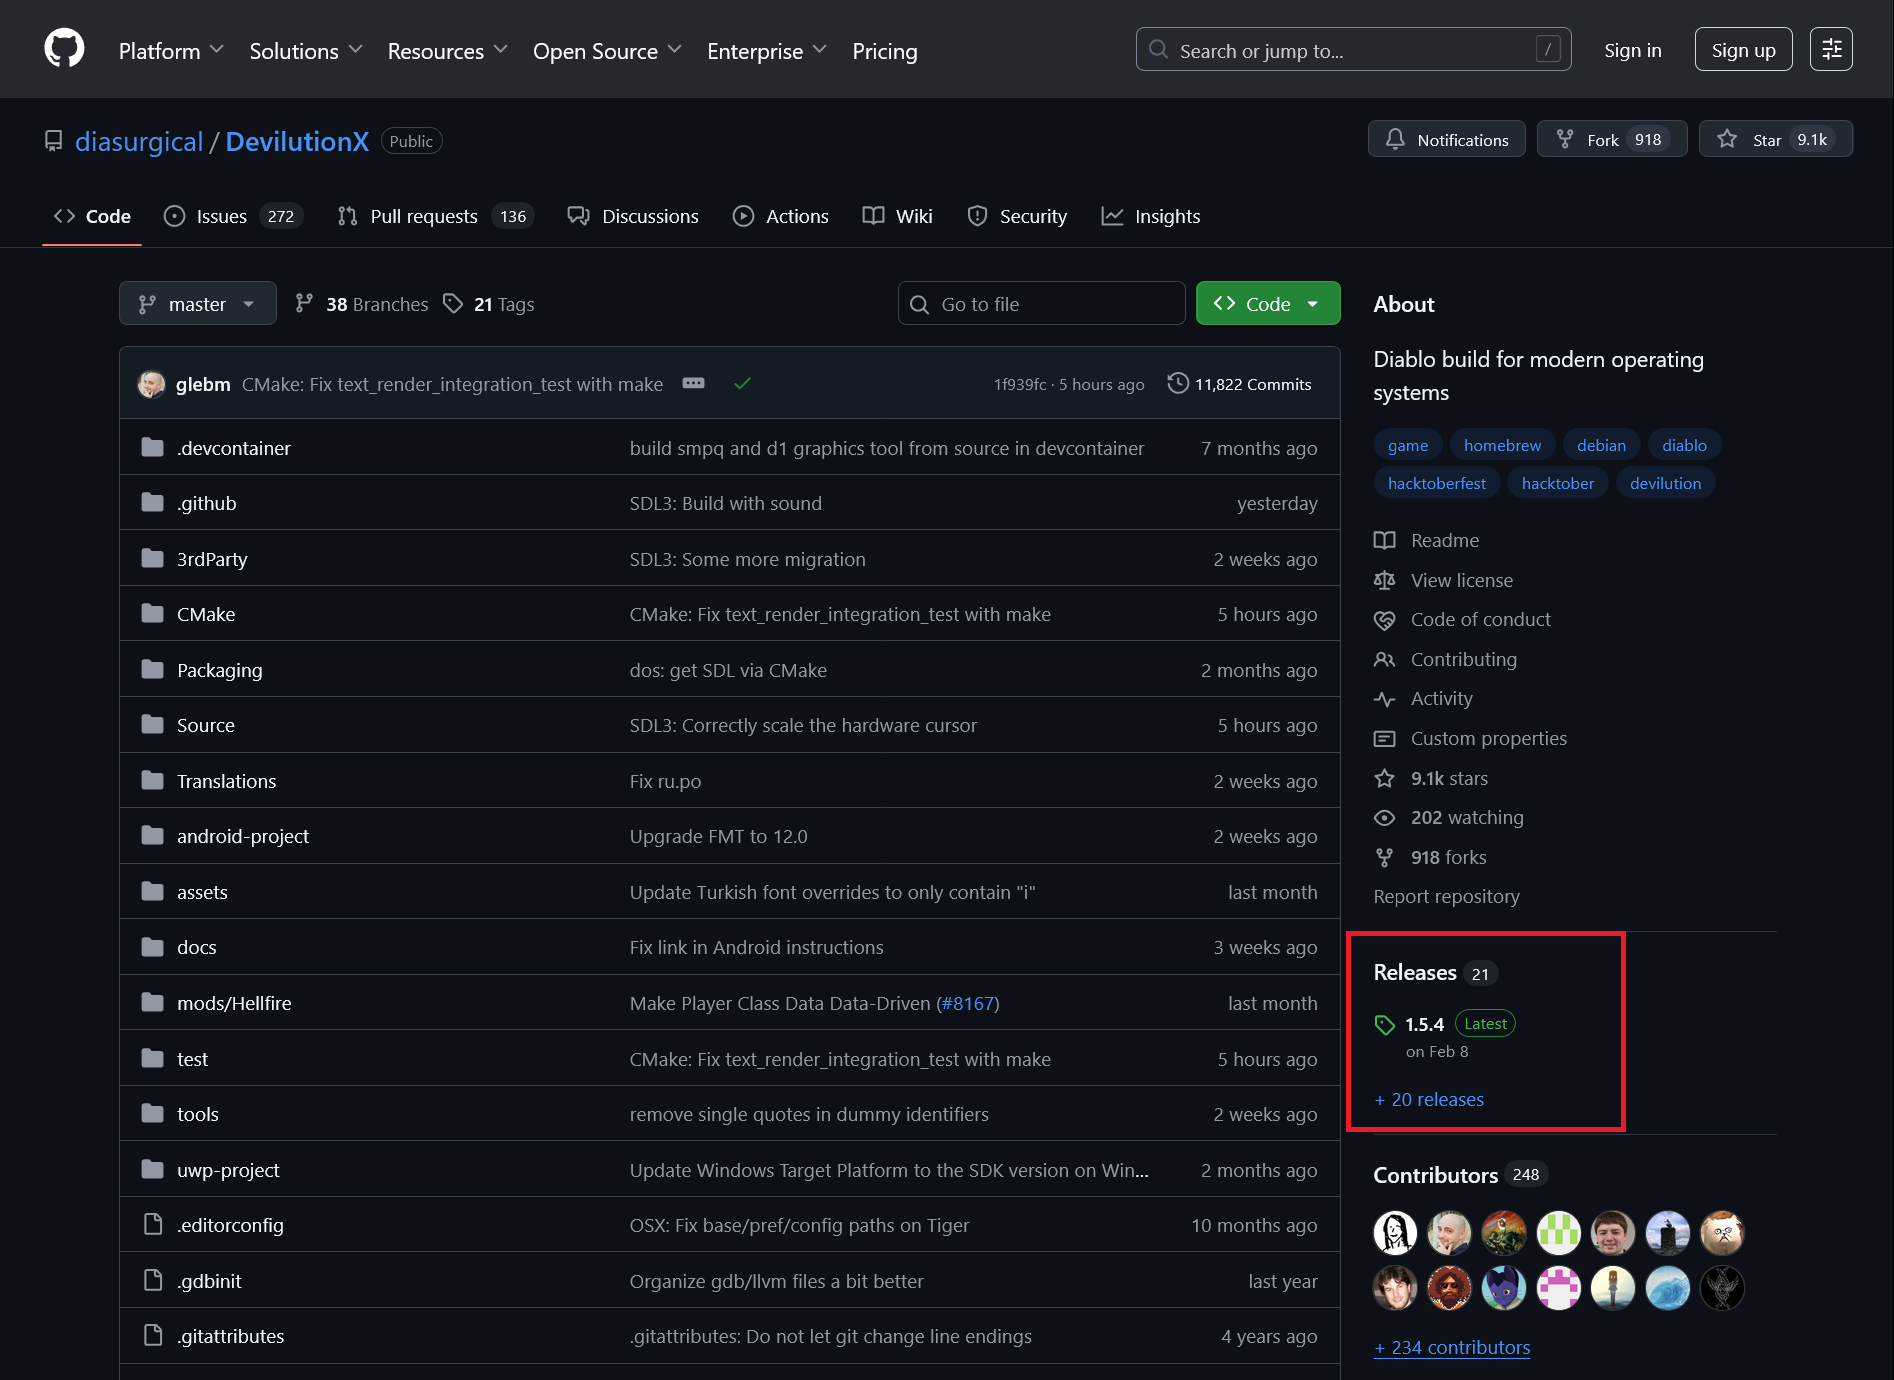Click the first contributor avatar
1894x1380 pixels.
coord(1395,1232)
